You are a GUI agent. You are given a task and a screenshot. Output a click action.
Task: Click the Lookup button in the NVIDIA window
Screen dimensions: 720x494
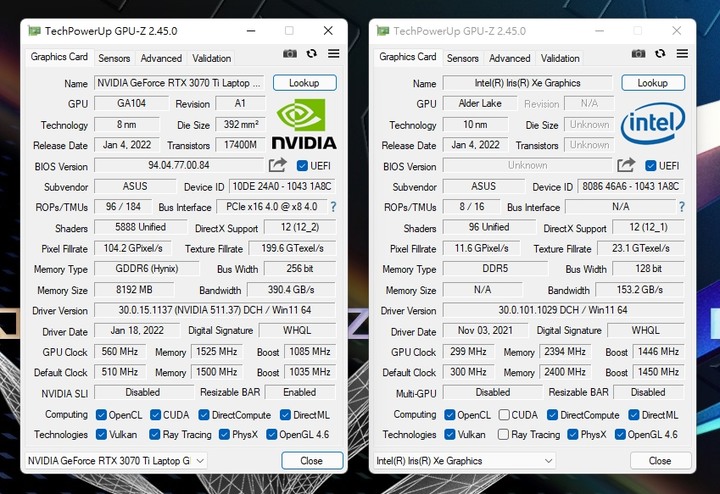click(304, 83)
